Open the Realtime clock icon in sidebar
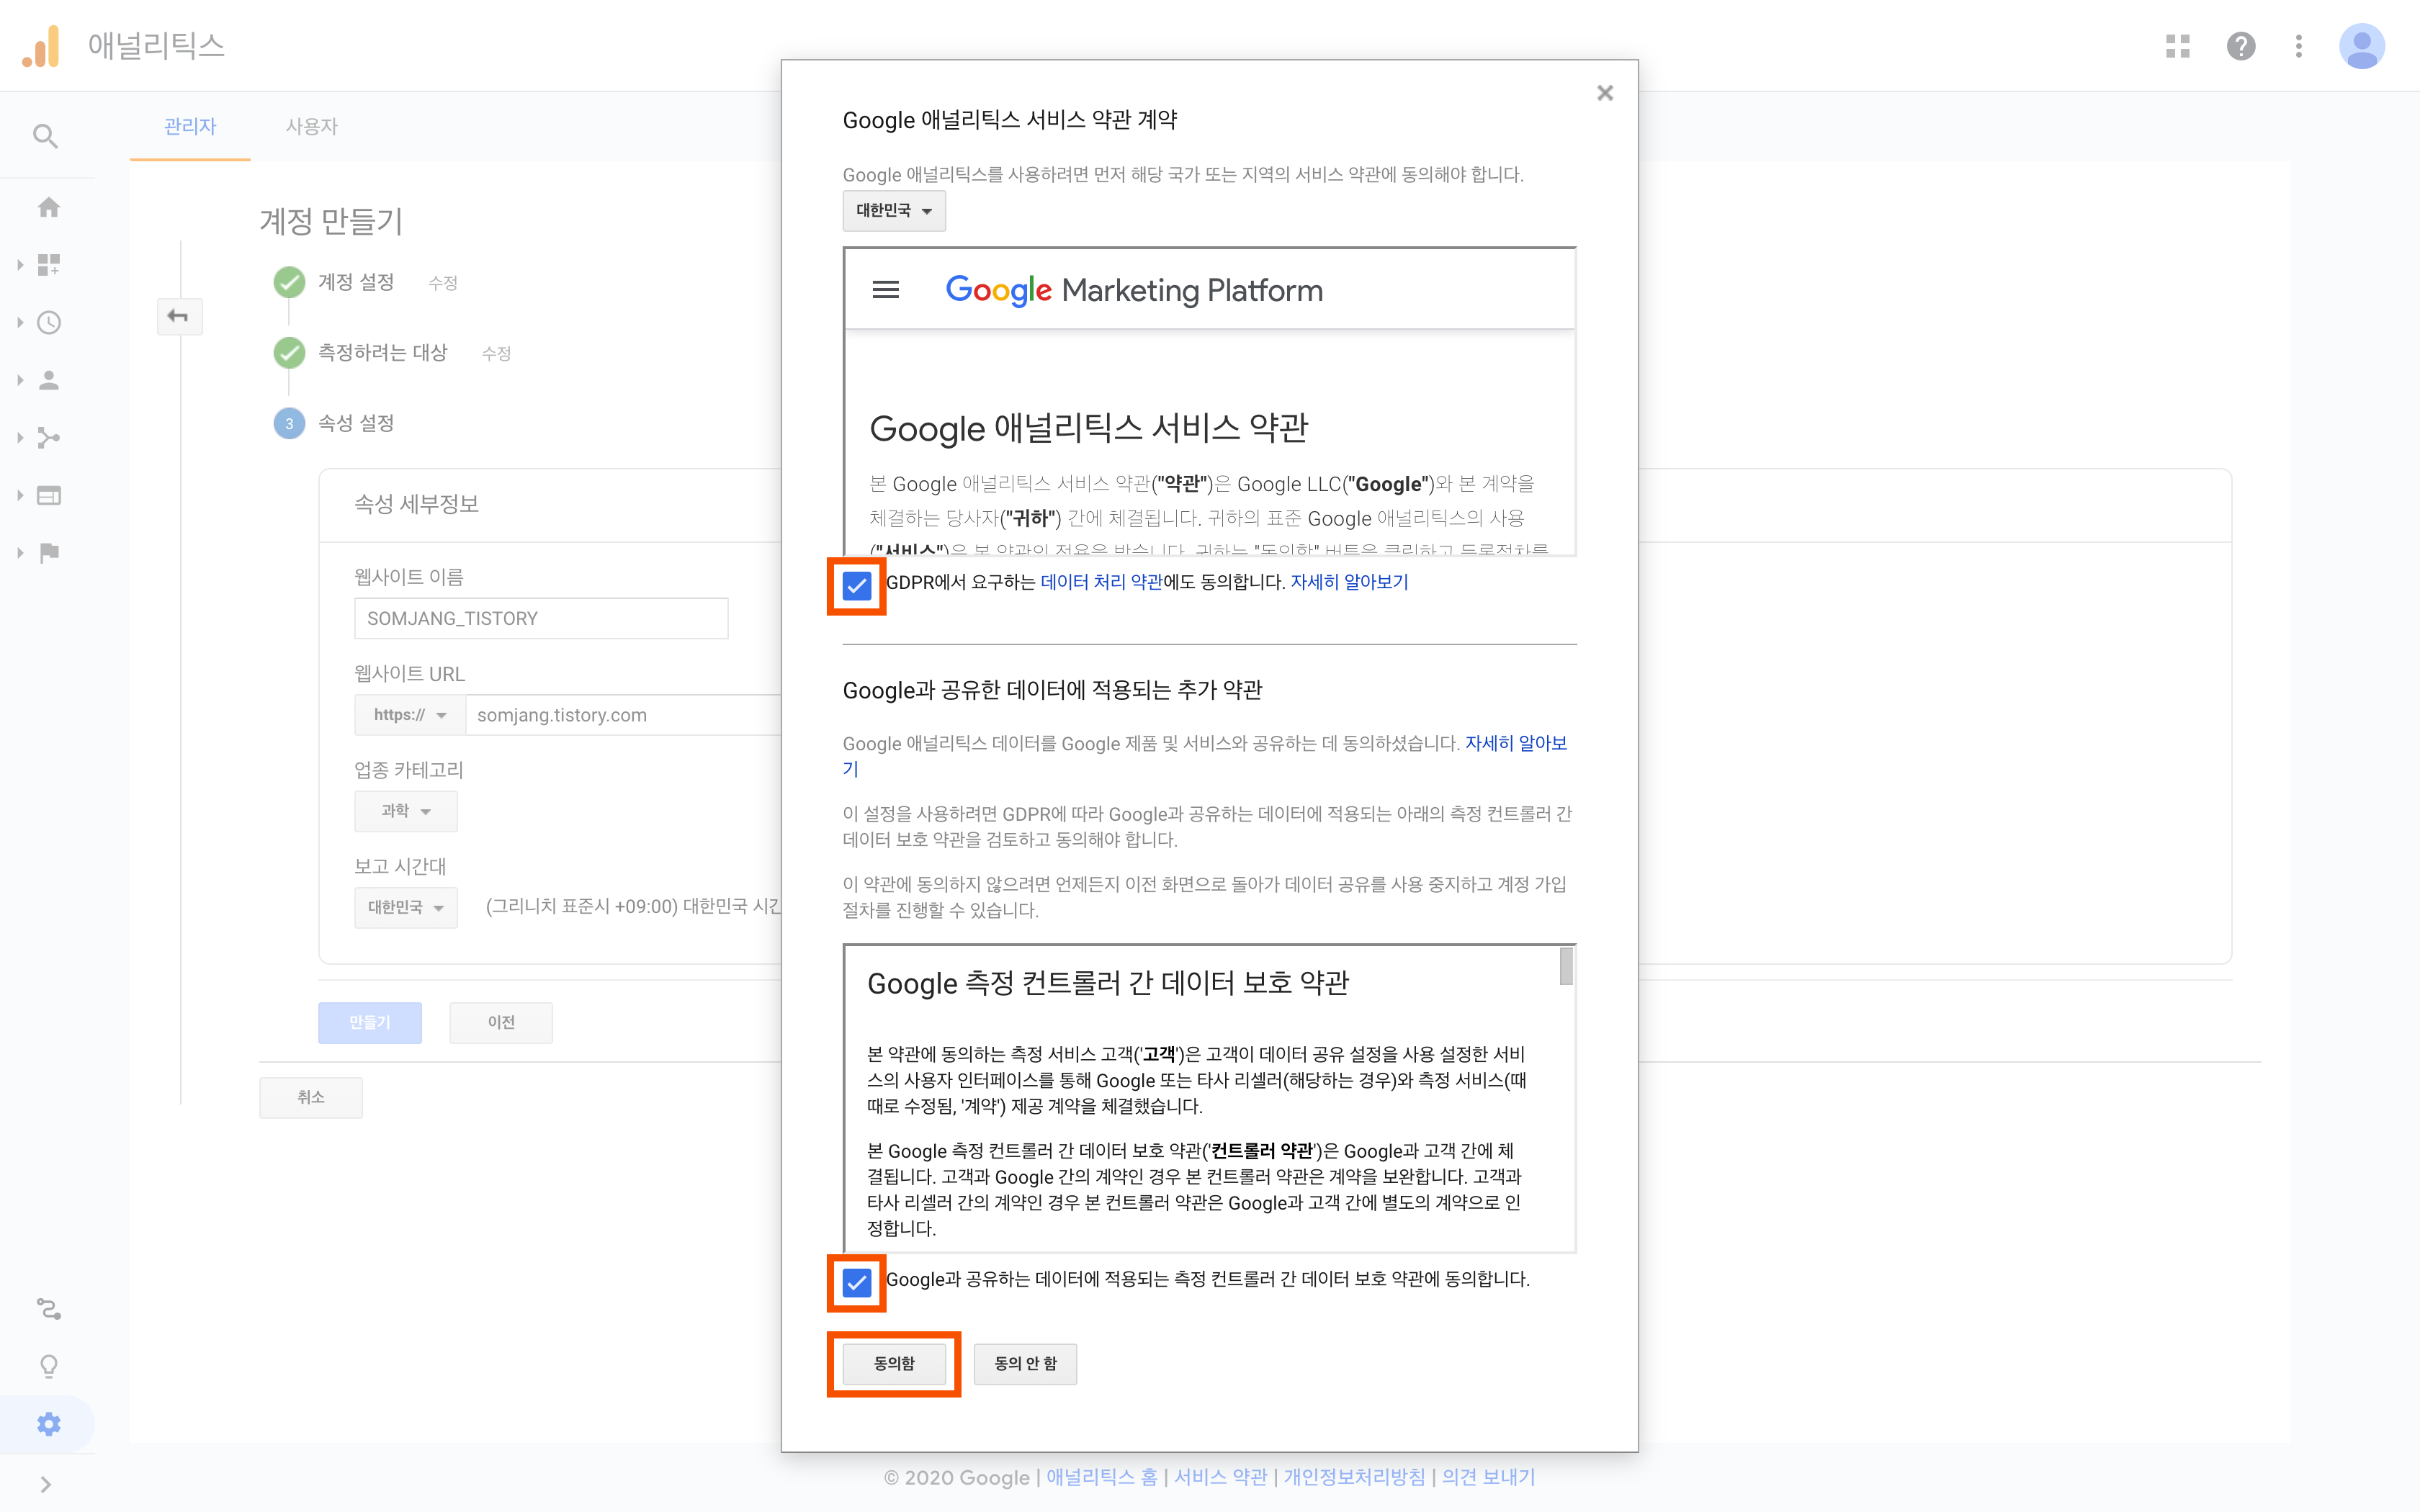Viewport: 2420px width, 1512px height. pos(48,322)
